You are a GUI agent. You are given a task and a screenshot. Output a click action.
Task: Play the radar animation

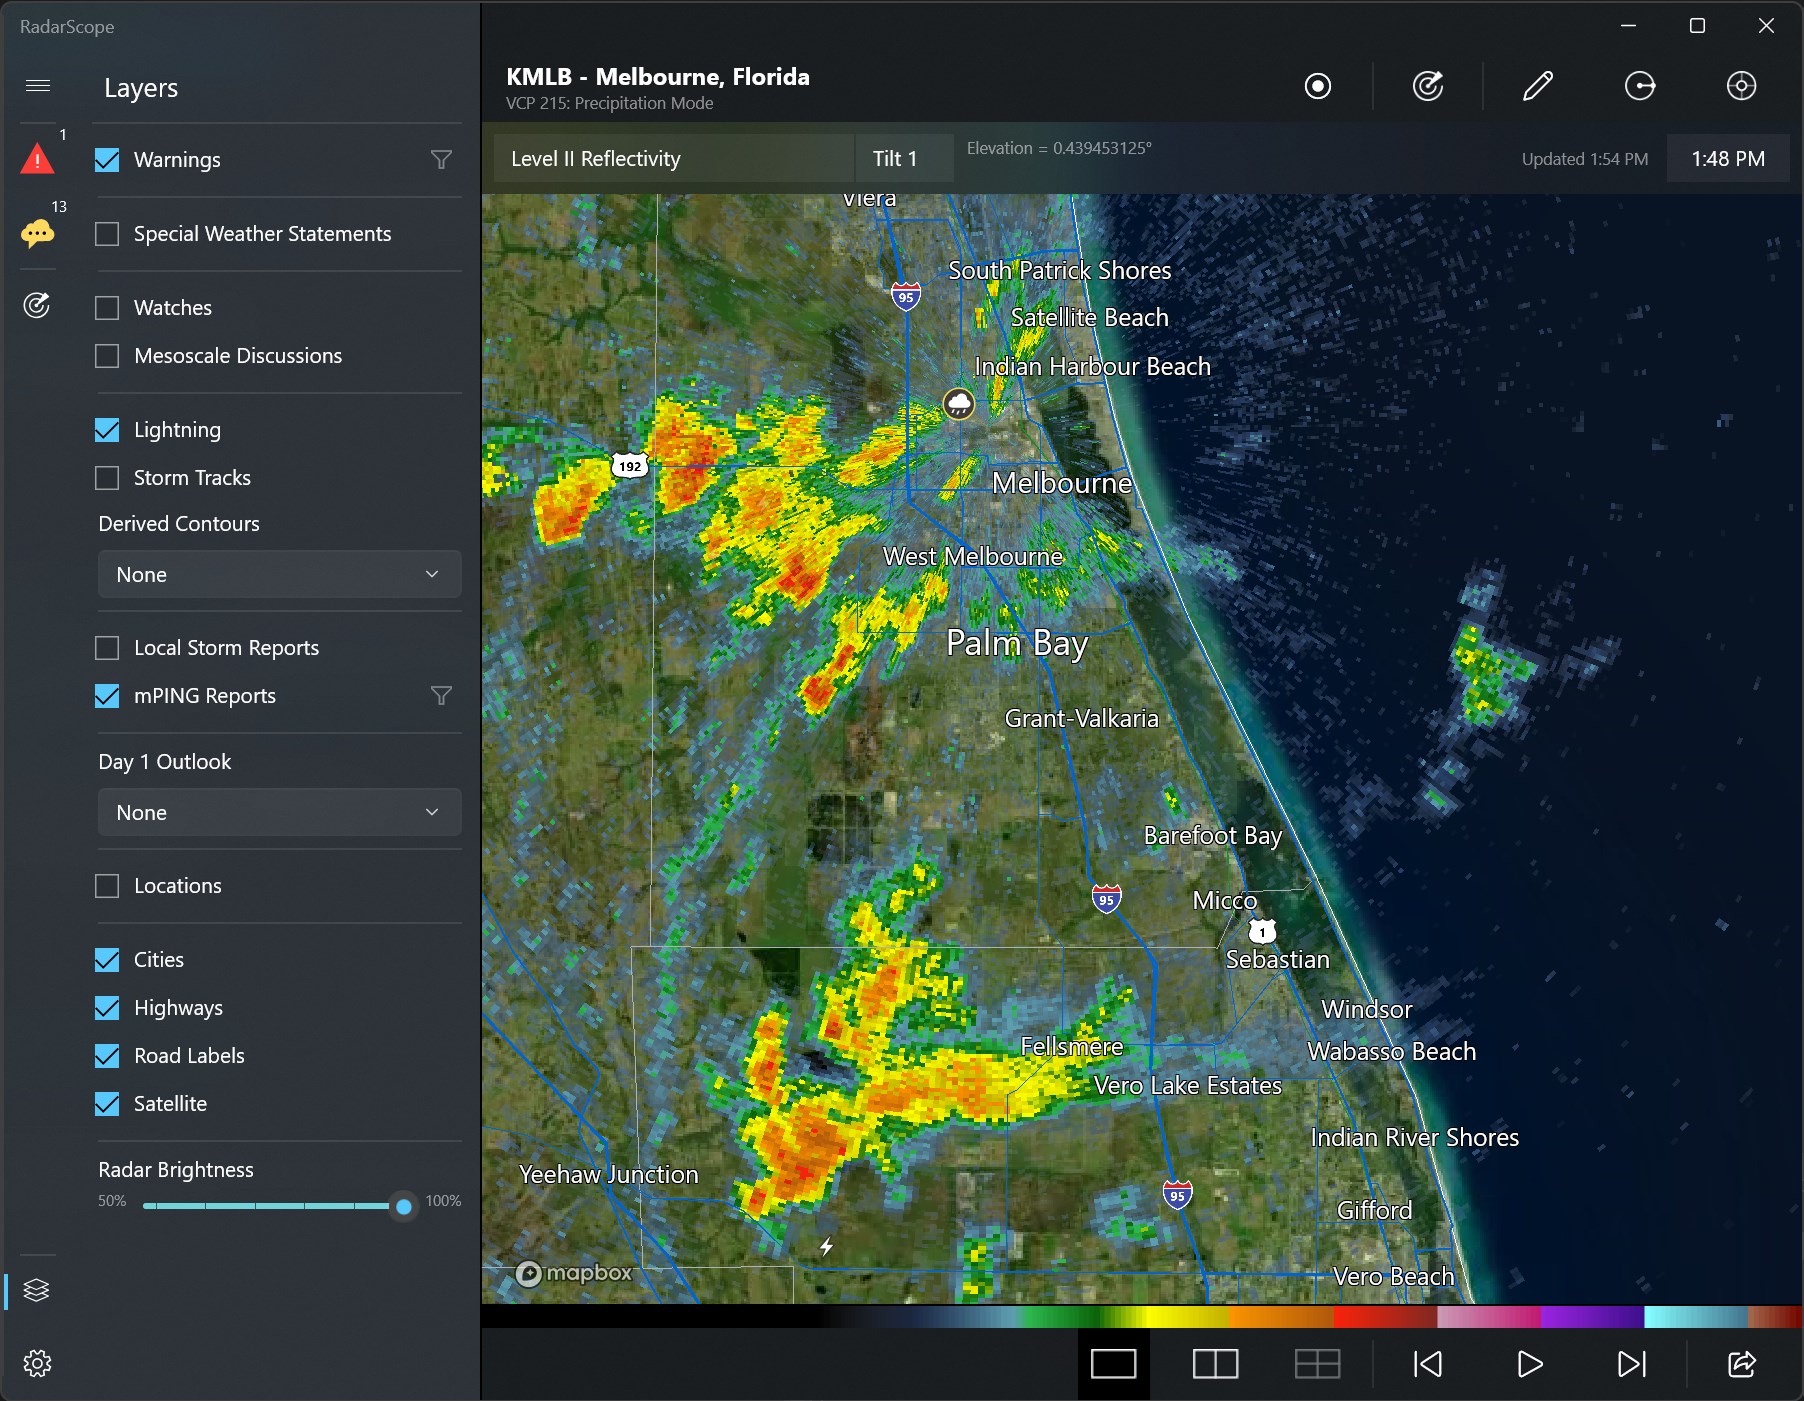click(x=1528, y=1363)
